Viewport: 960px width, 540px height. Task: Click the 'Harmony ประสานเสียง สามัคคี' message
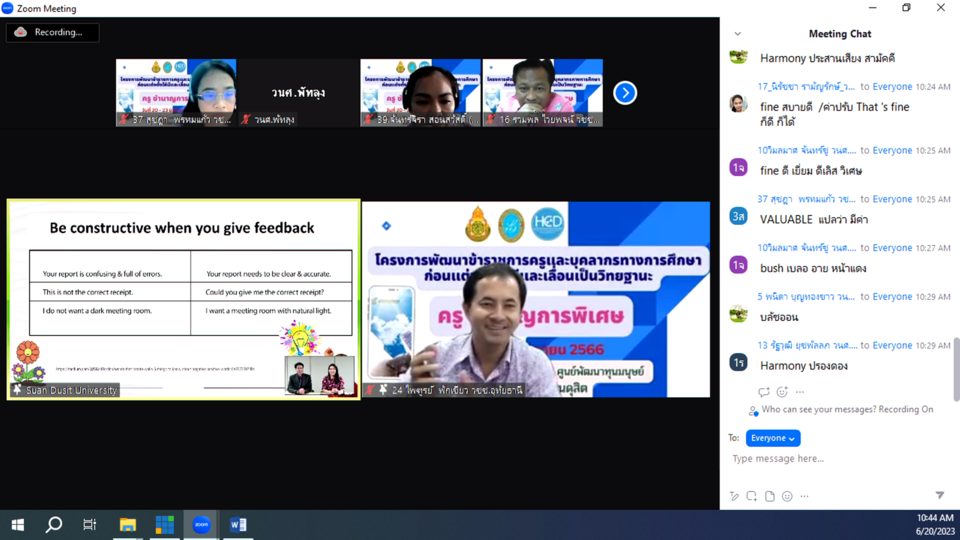coord(827,58)
